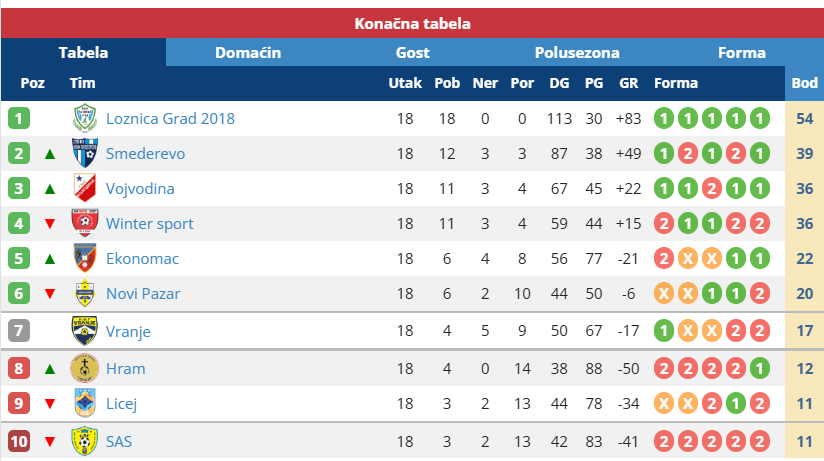The image size is (824, 461).
Task: Click the Loznica Grad 2018 club crest
Action: point(86,119)
